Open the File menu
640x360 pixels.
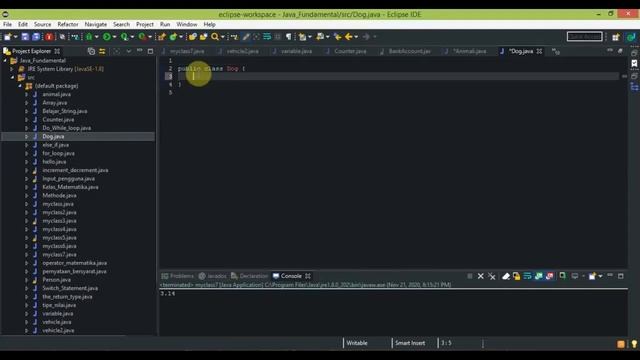pyautogui.click(x=7, y=24)
